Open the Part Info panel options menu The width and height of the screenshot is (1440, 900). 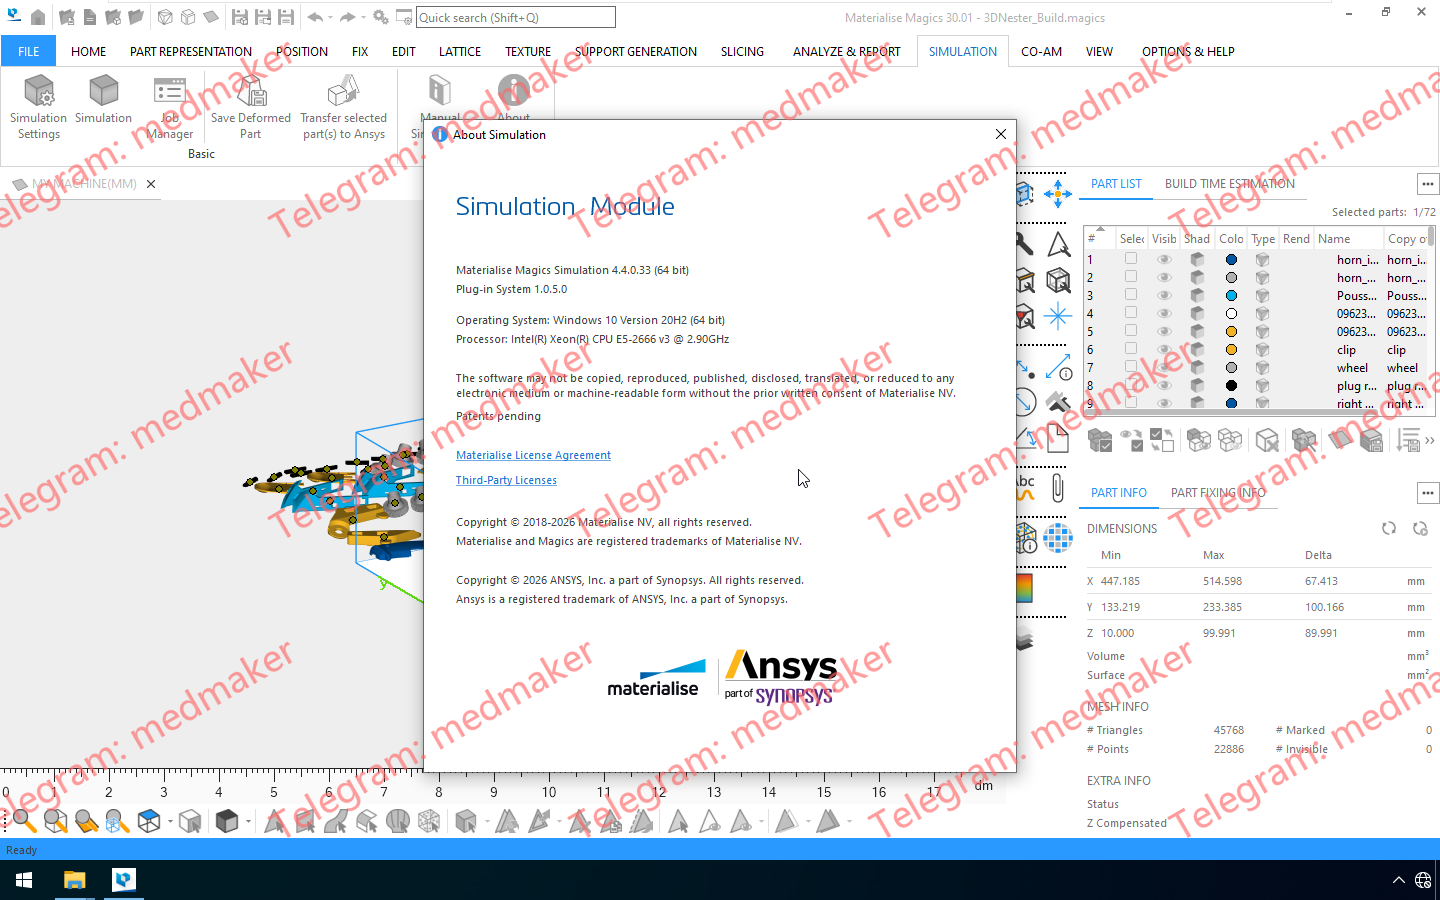pos(1427,493)
